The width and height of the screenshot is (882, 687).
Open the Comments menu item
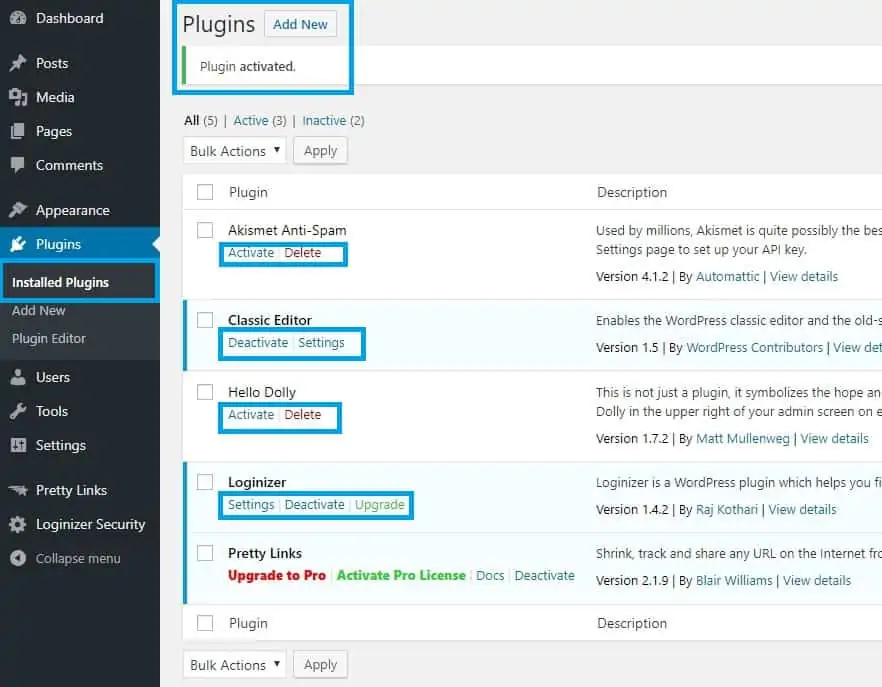69,165
